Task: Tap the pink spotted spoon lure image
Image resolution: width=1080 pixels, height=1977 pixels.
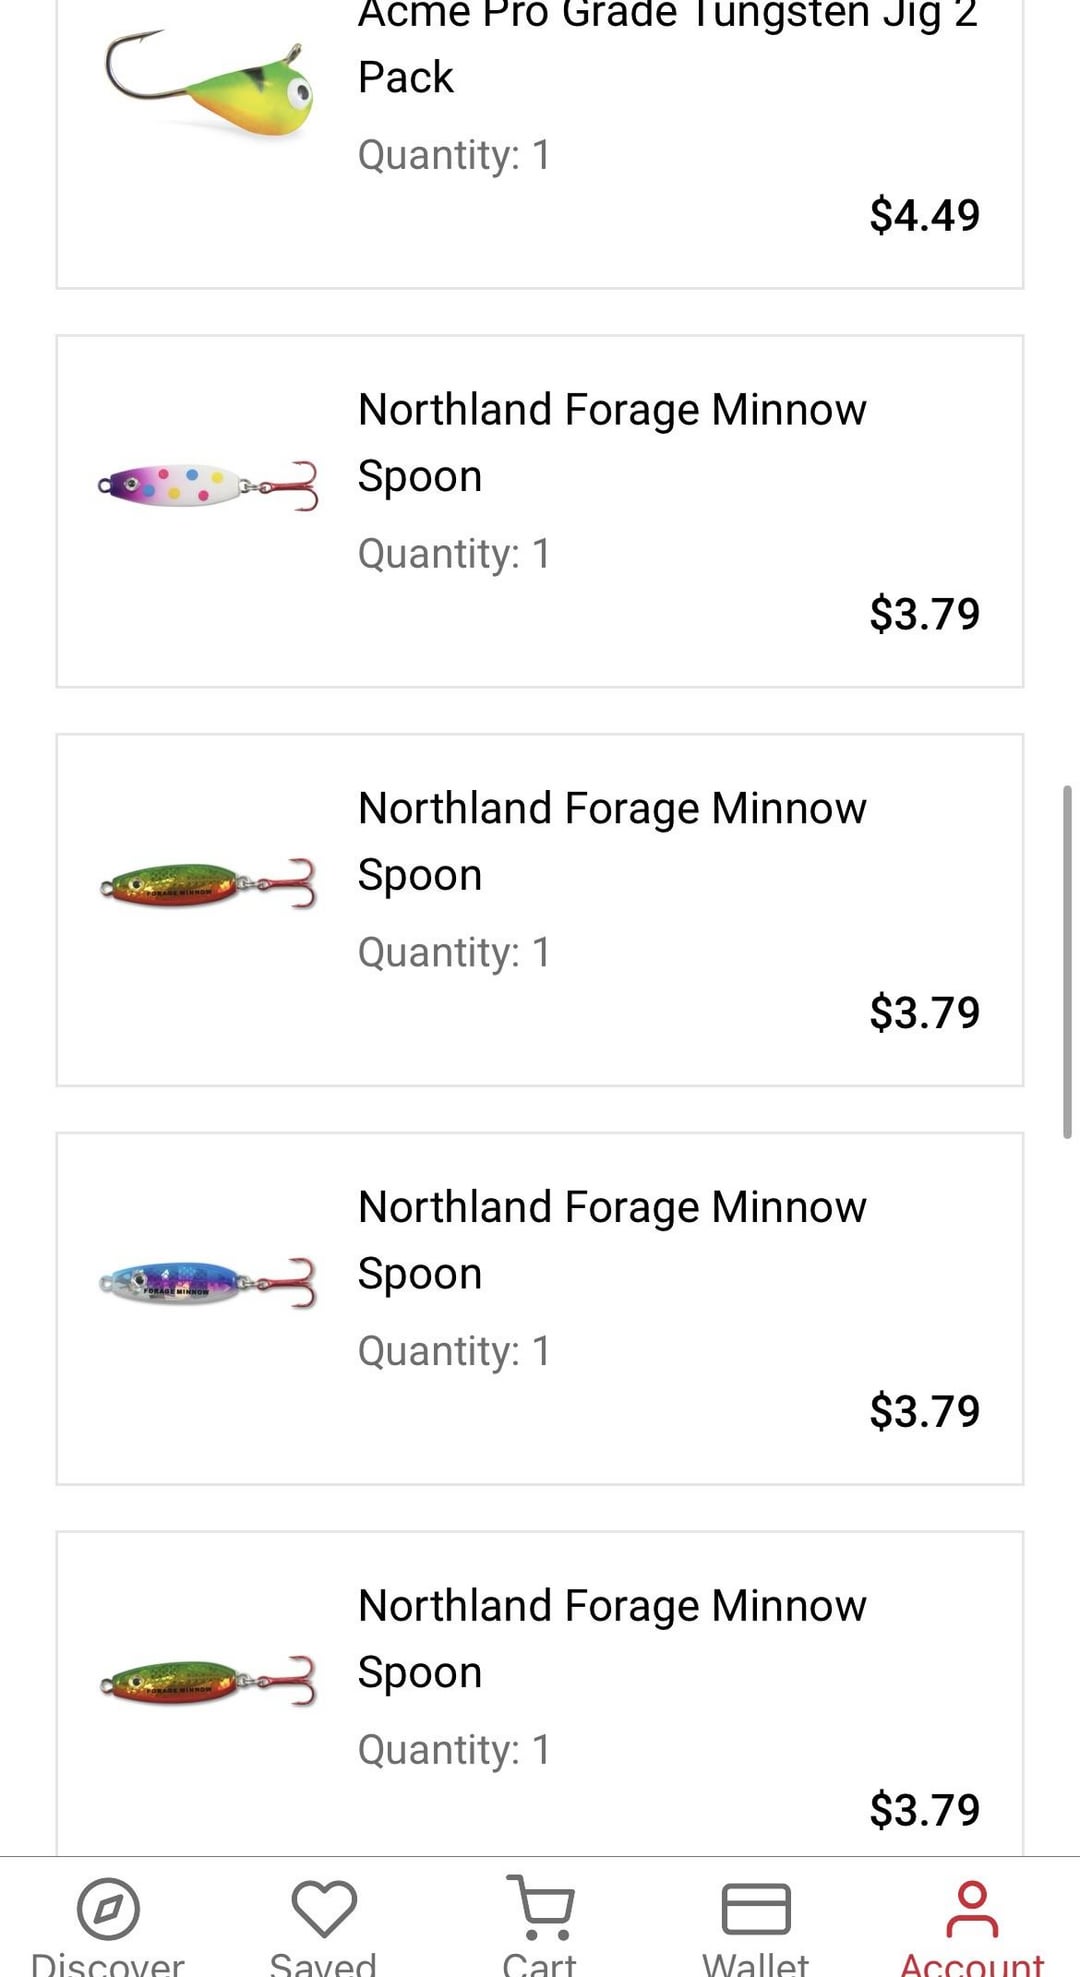Action: [x=208, y=486]
